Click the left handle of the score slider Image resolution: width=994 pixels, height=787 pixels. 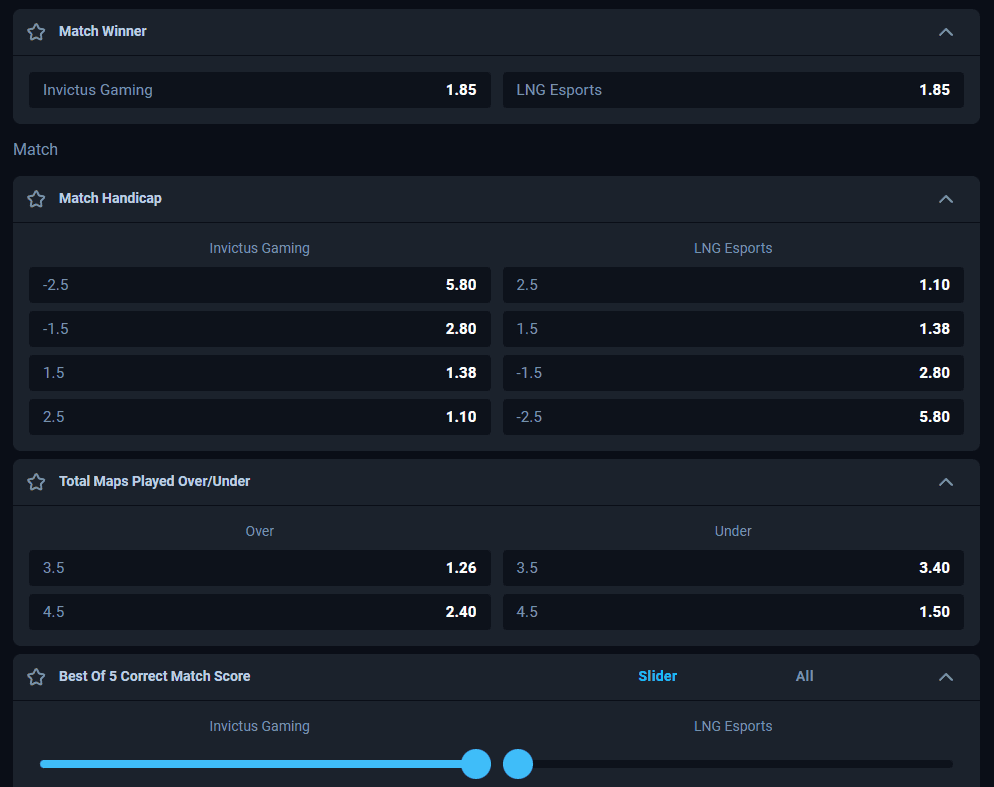(475, 763)
